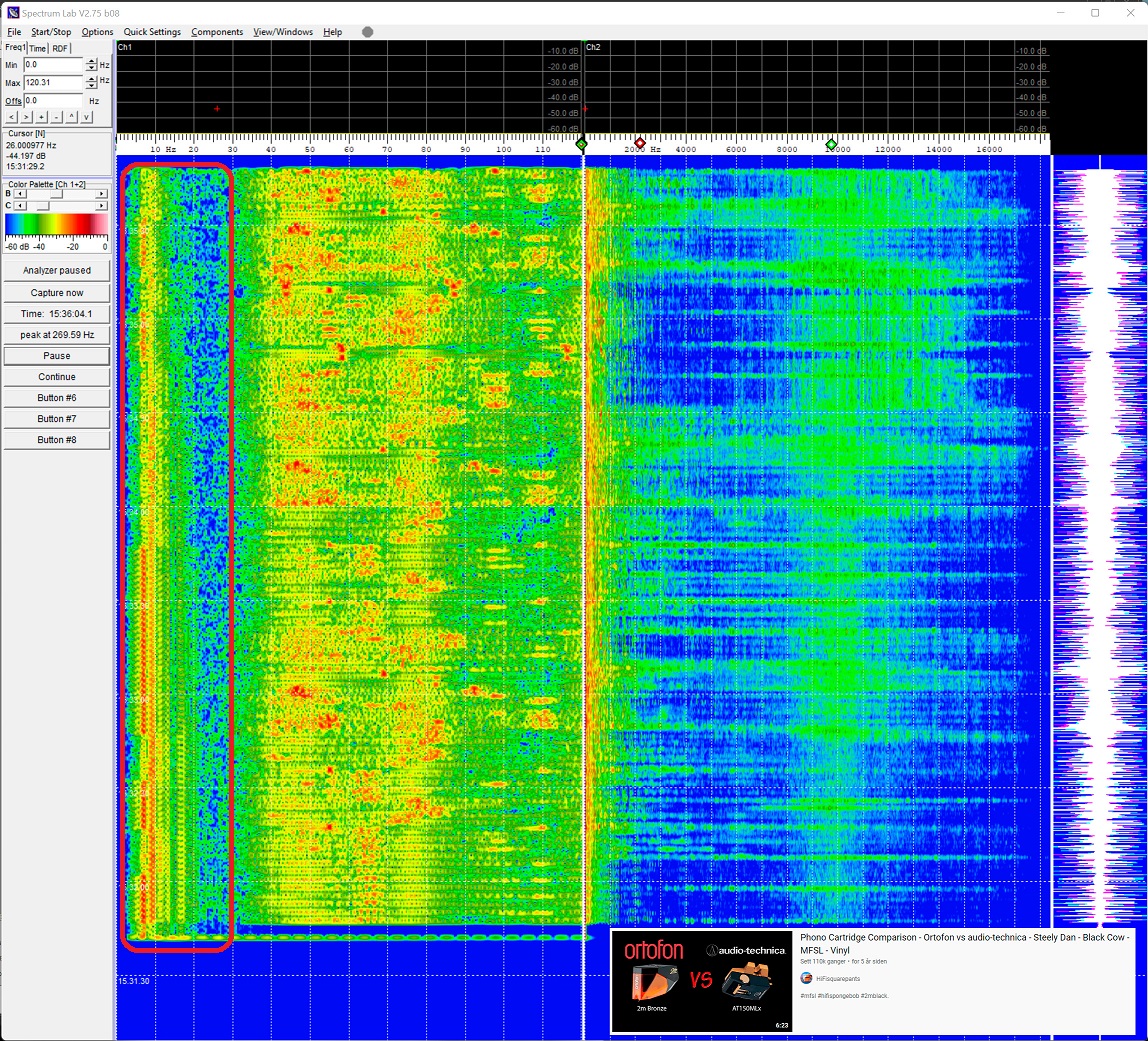The image size is (1148, 1041).
Task: Open the Components menu
Action: [217, 32]
